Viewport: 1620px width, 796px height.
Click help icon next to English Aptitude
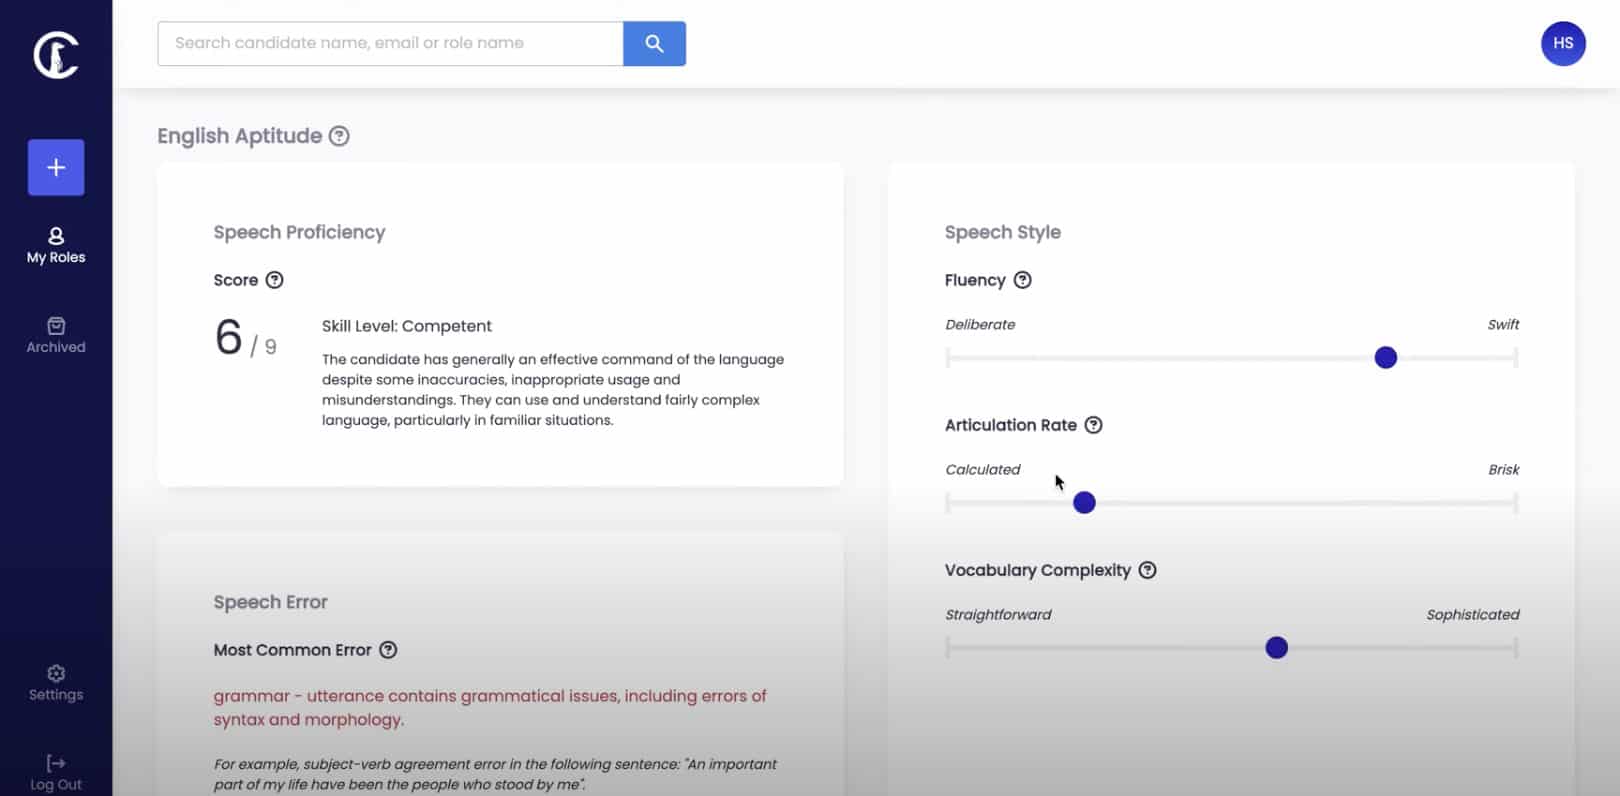(x=340, y=136)
